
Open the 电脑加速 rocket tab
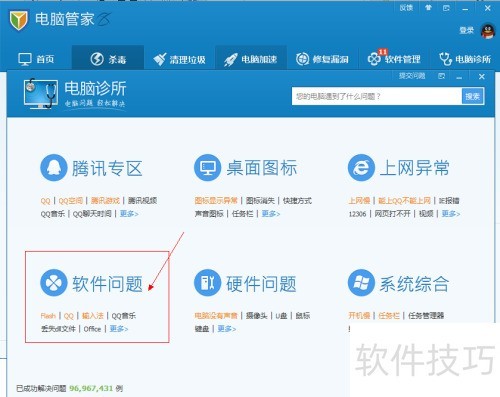(251, 59)
